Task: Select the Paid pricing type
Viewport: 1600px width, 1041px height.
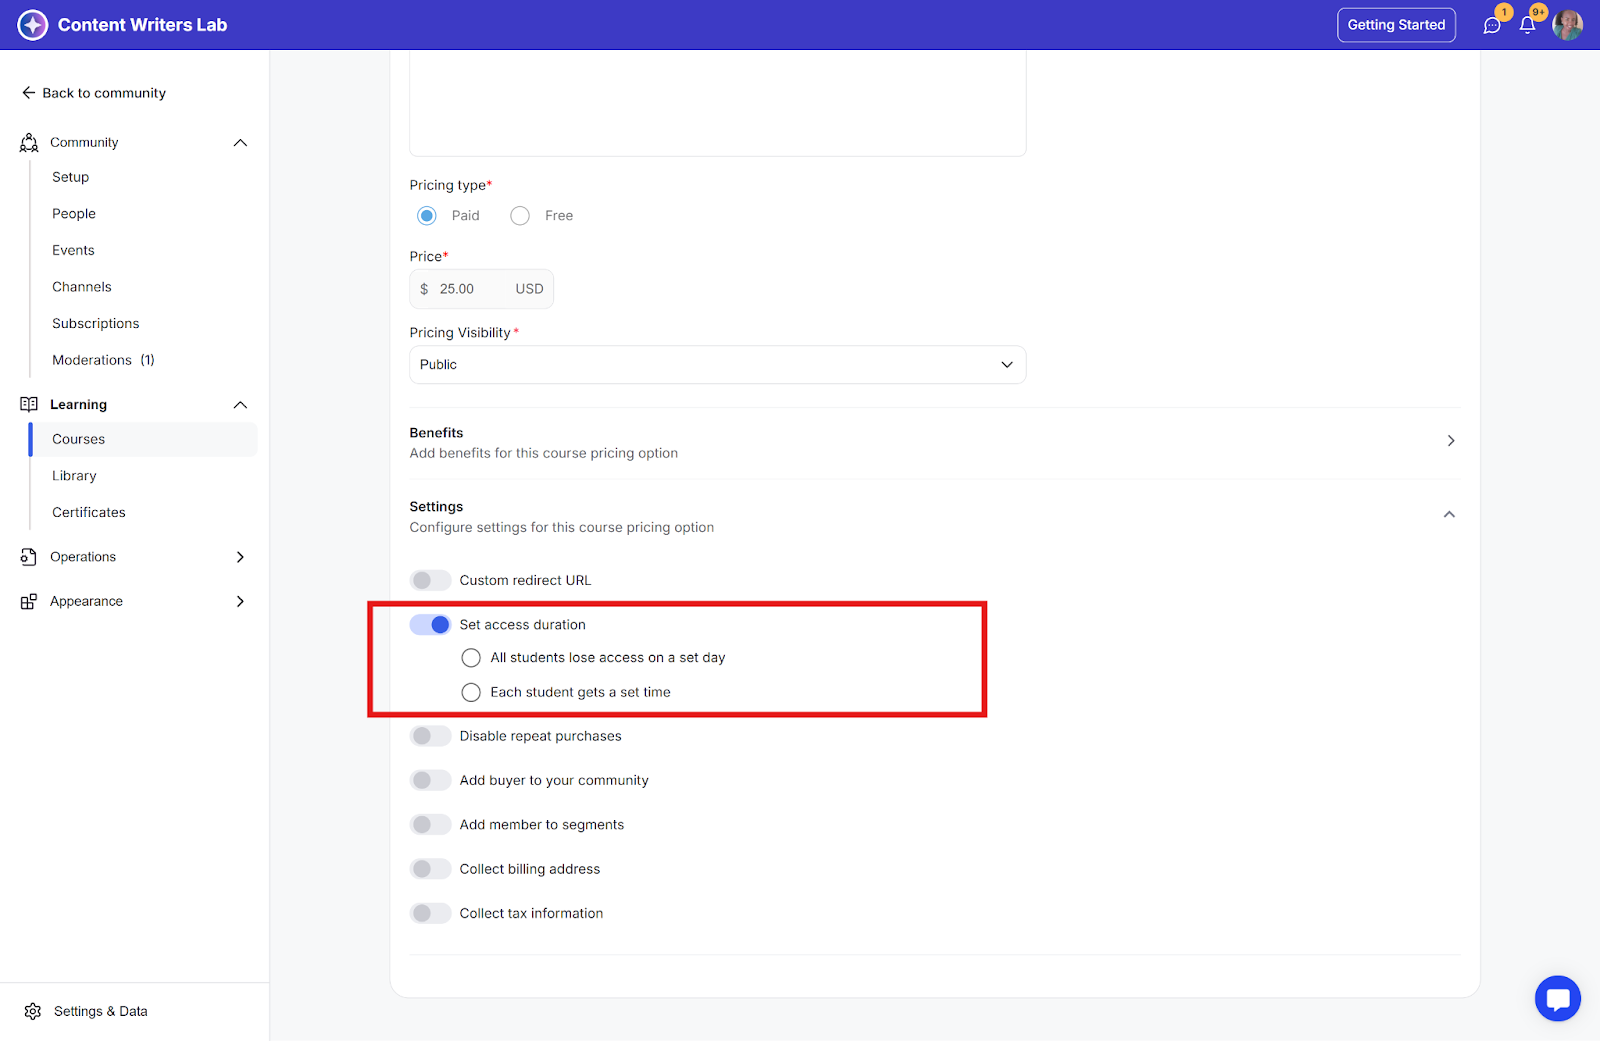Action: point(427,216)
